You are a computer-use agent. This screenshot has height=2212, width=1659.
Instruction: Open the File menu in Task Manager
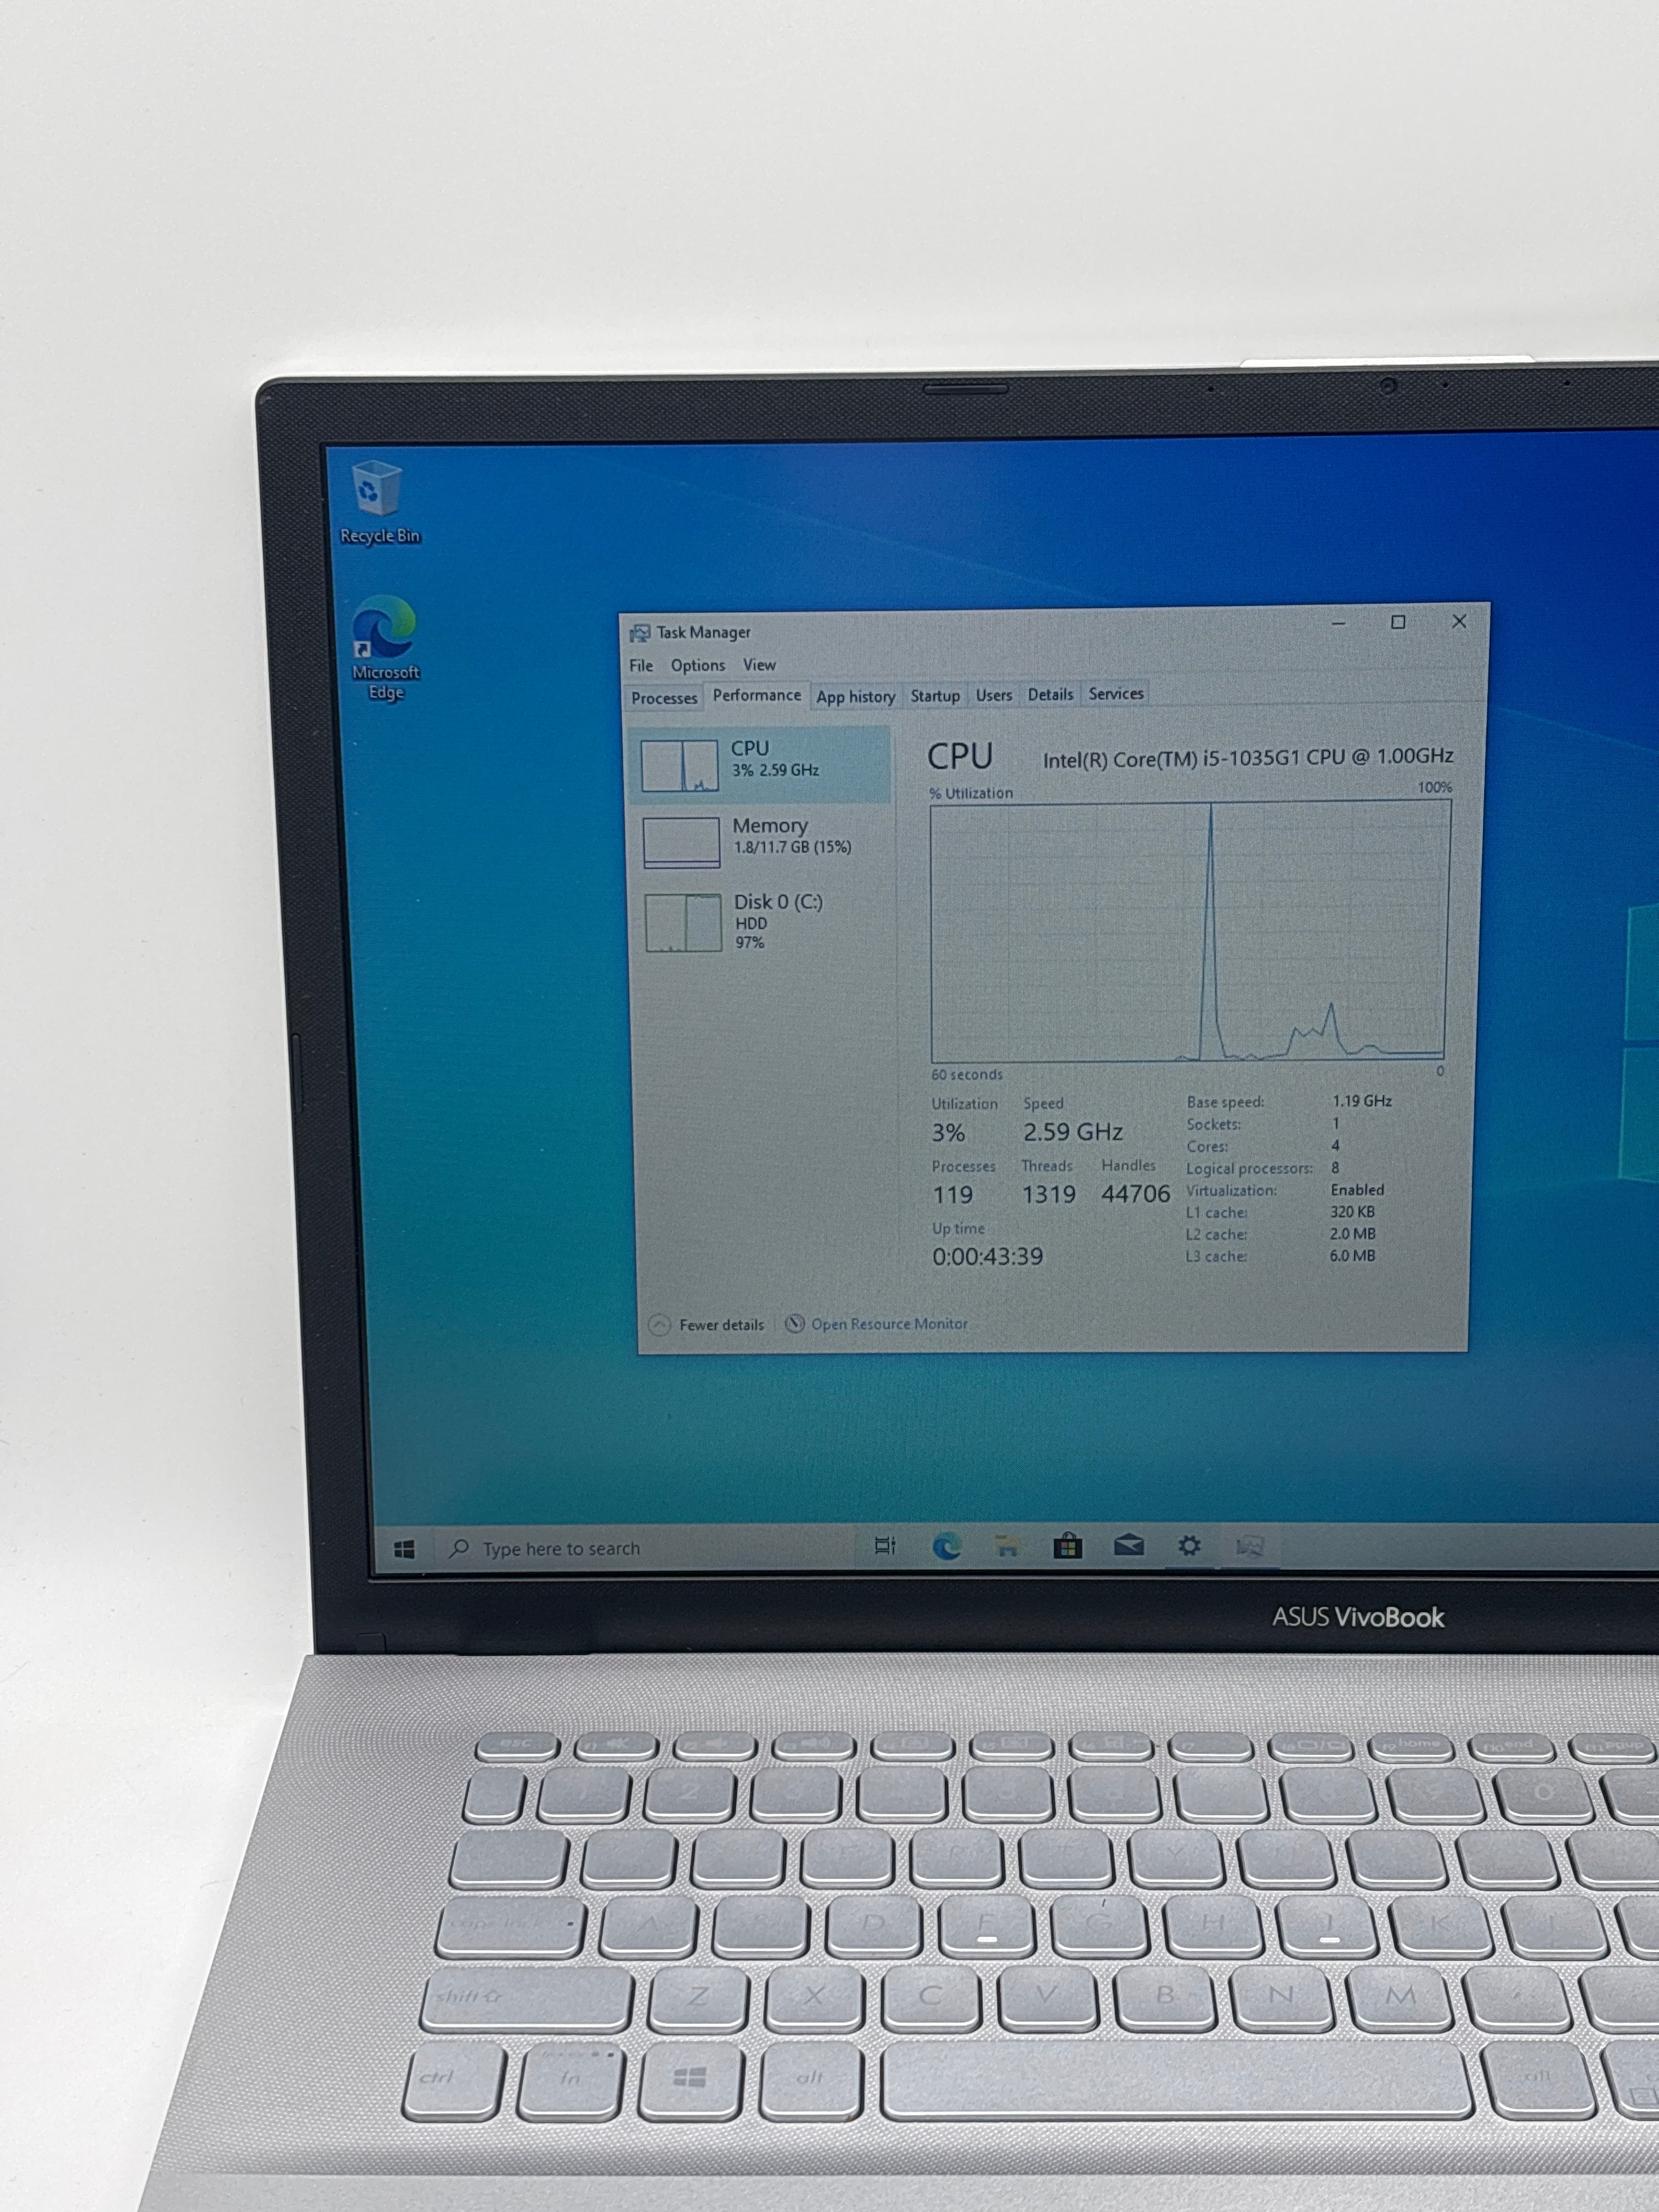point(641,666)
